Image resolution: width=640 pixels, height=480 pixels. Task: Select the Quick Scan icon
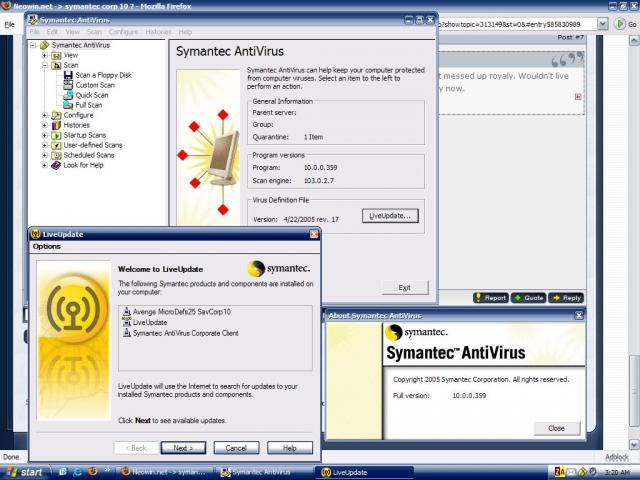[x=68, y=95]
